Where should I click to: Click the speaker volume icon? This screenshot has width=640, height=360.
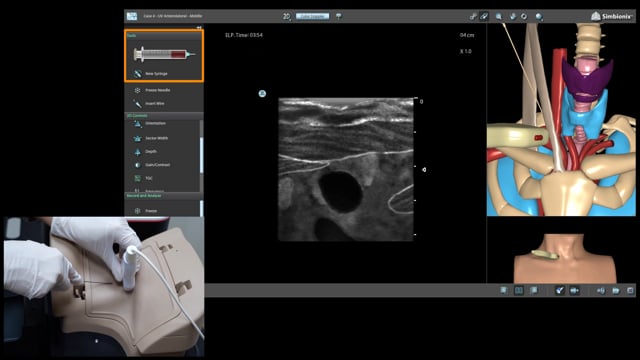pyautogui.click(x=601, y=290)
